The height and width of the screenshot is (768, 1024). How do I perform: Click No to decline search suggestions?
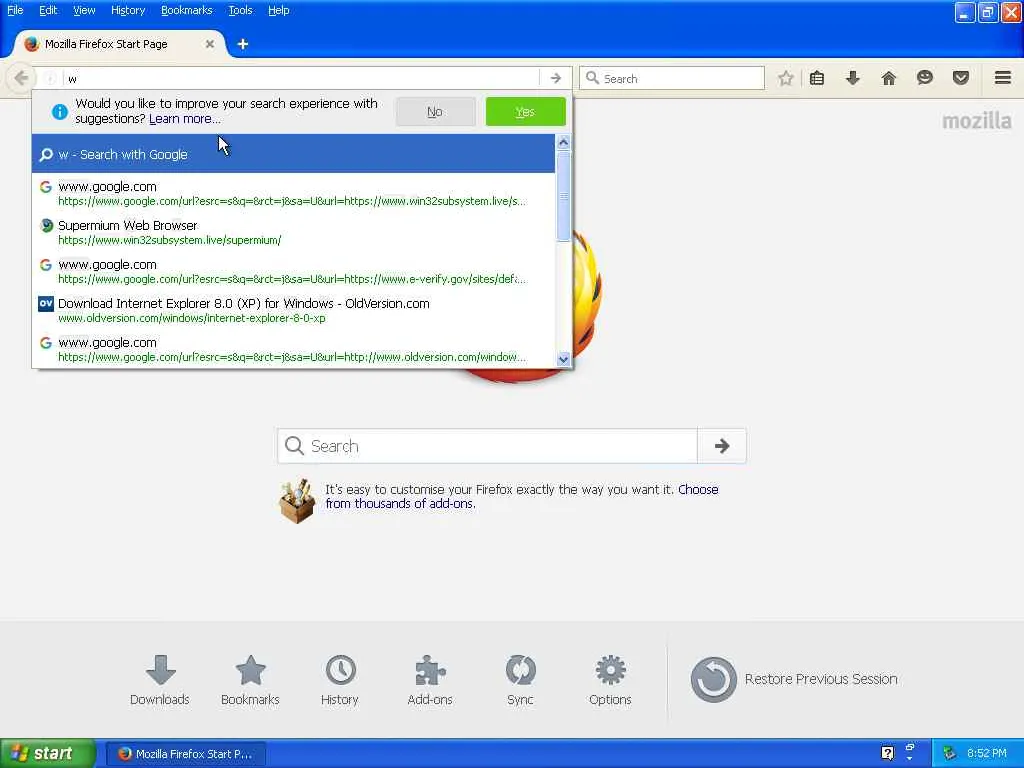[x=435, y=112]
